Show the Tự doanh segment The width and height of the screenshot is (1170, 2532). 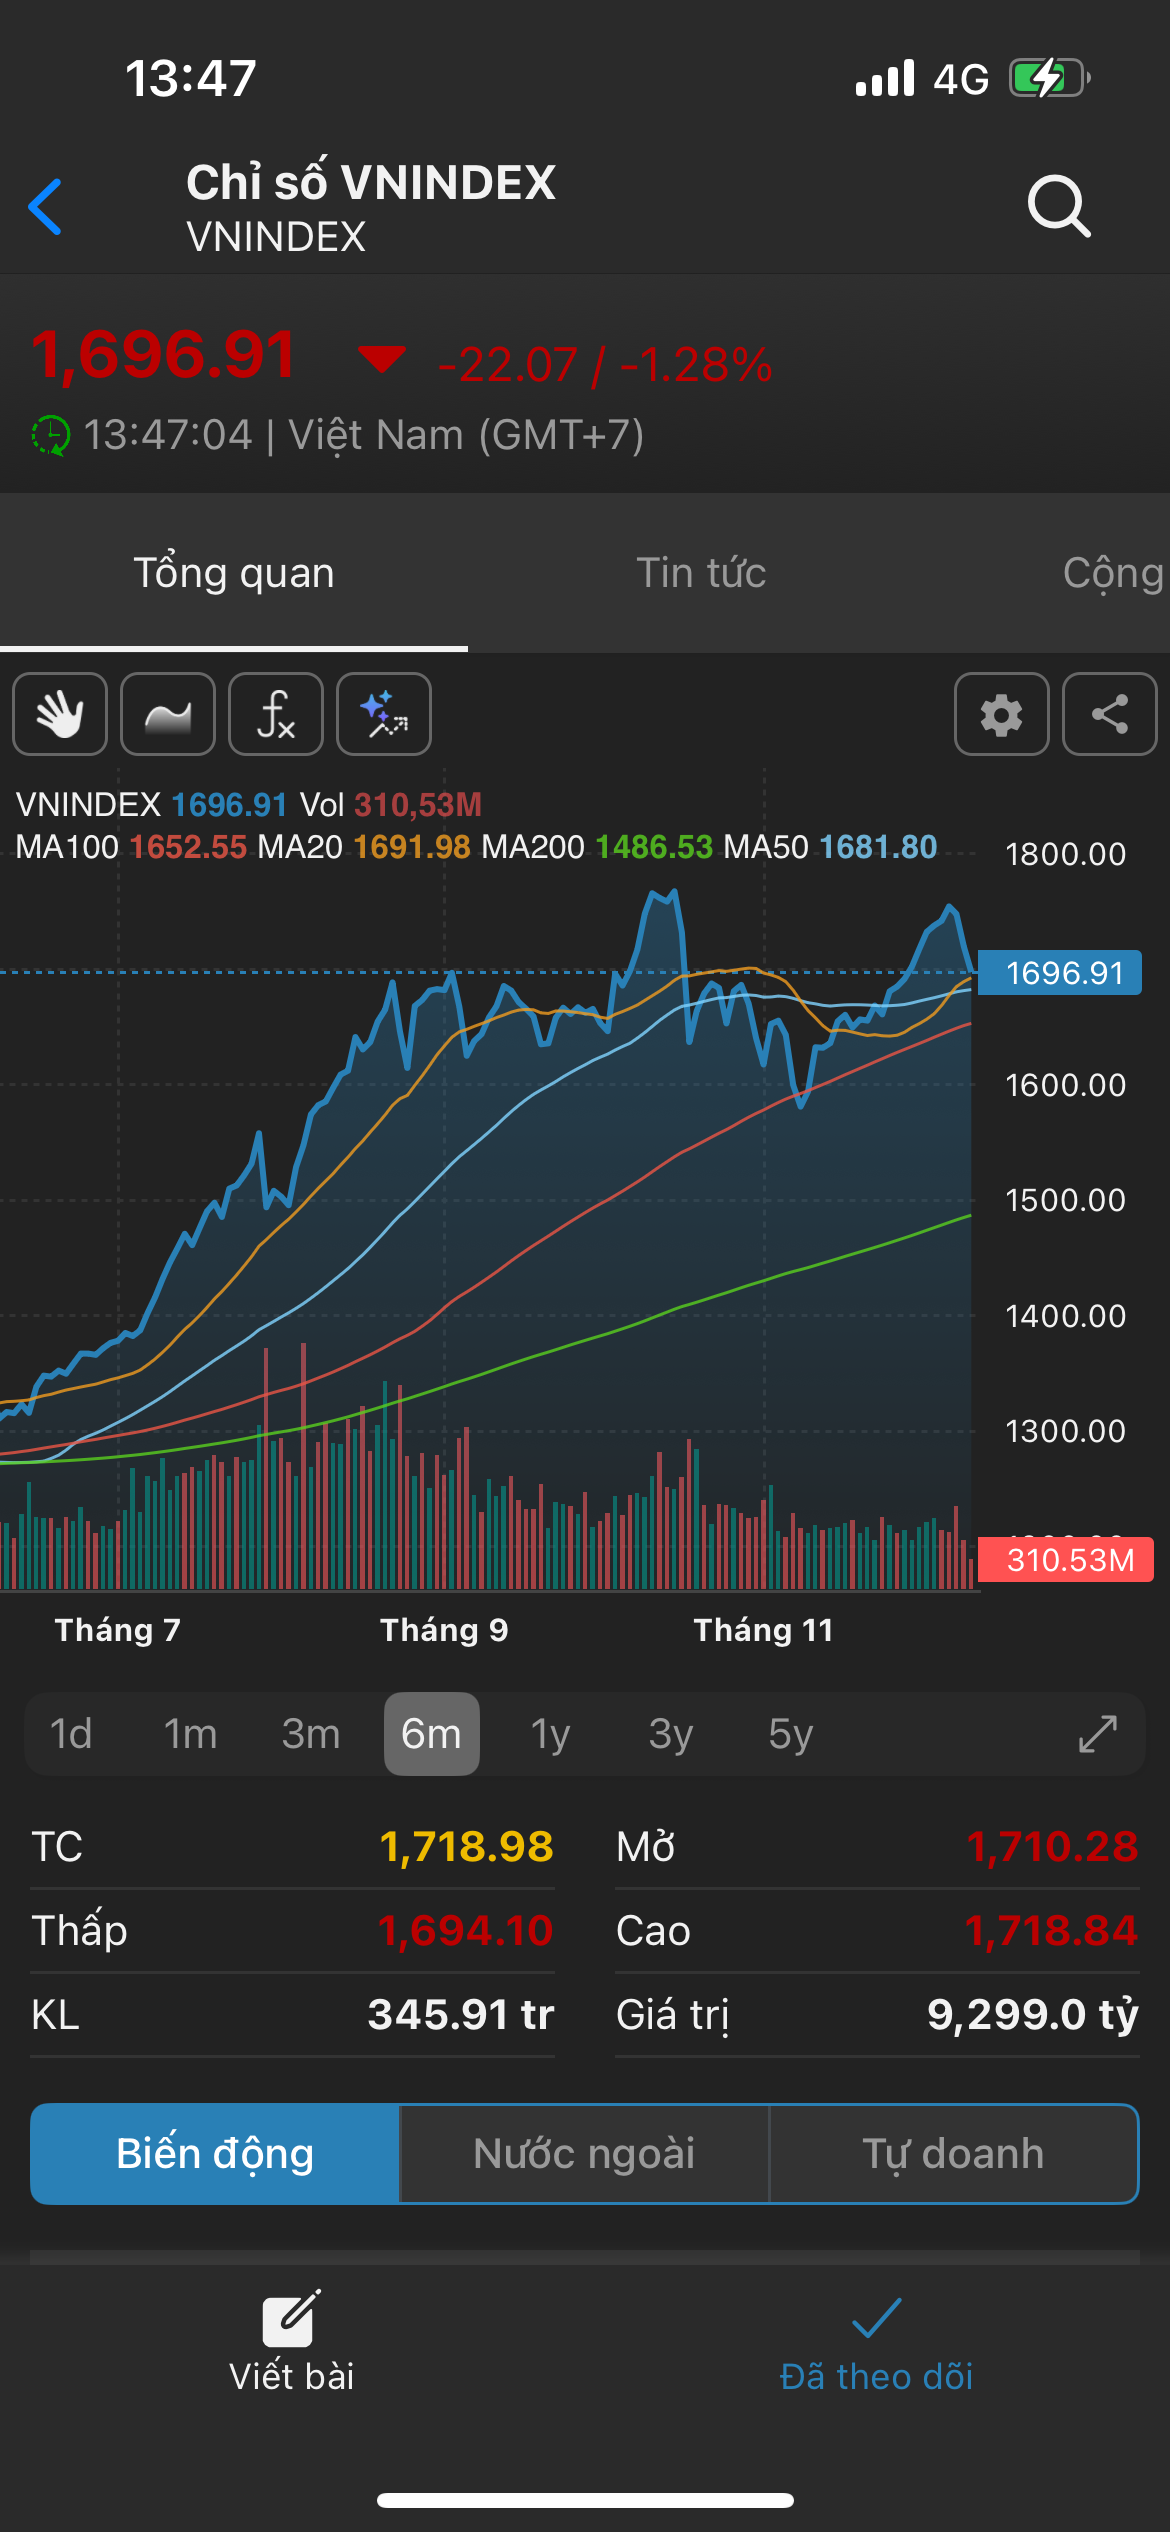click(x=953, y=2154)
